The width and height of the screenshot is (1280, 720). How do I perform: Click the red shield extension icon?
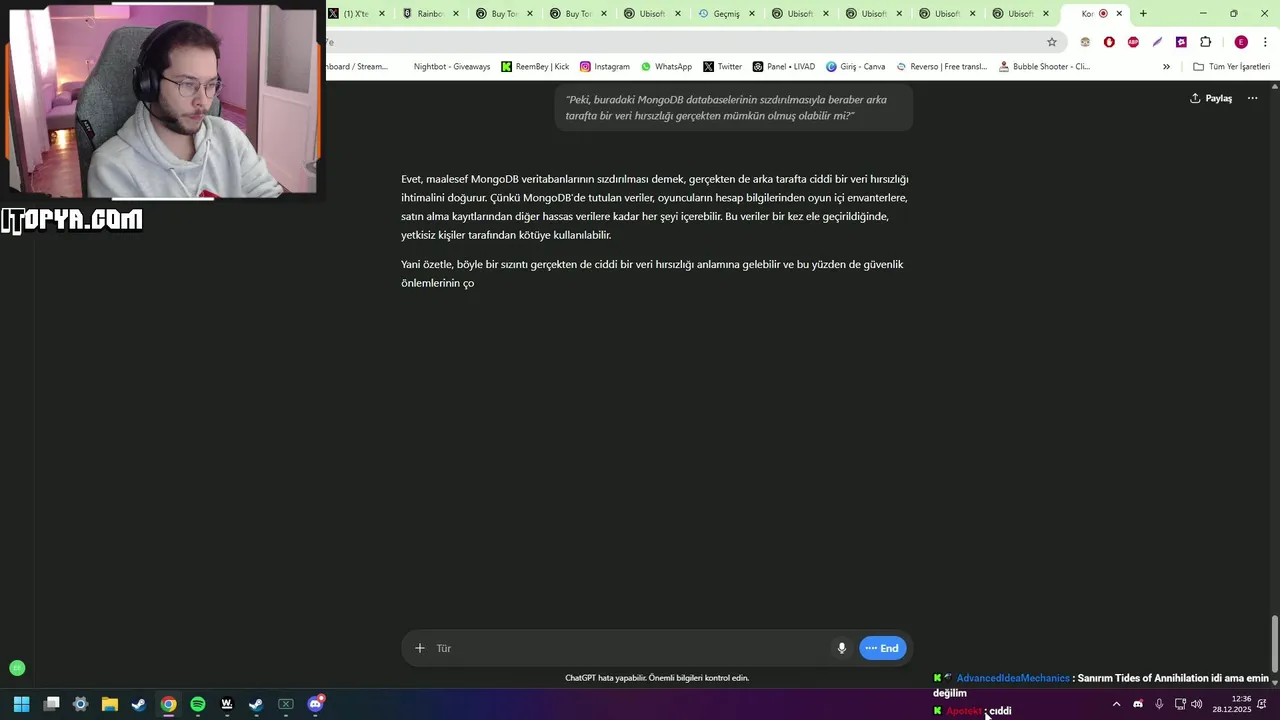[1109, 42]
